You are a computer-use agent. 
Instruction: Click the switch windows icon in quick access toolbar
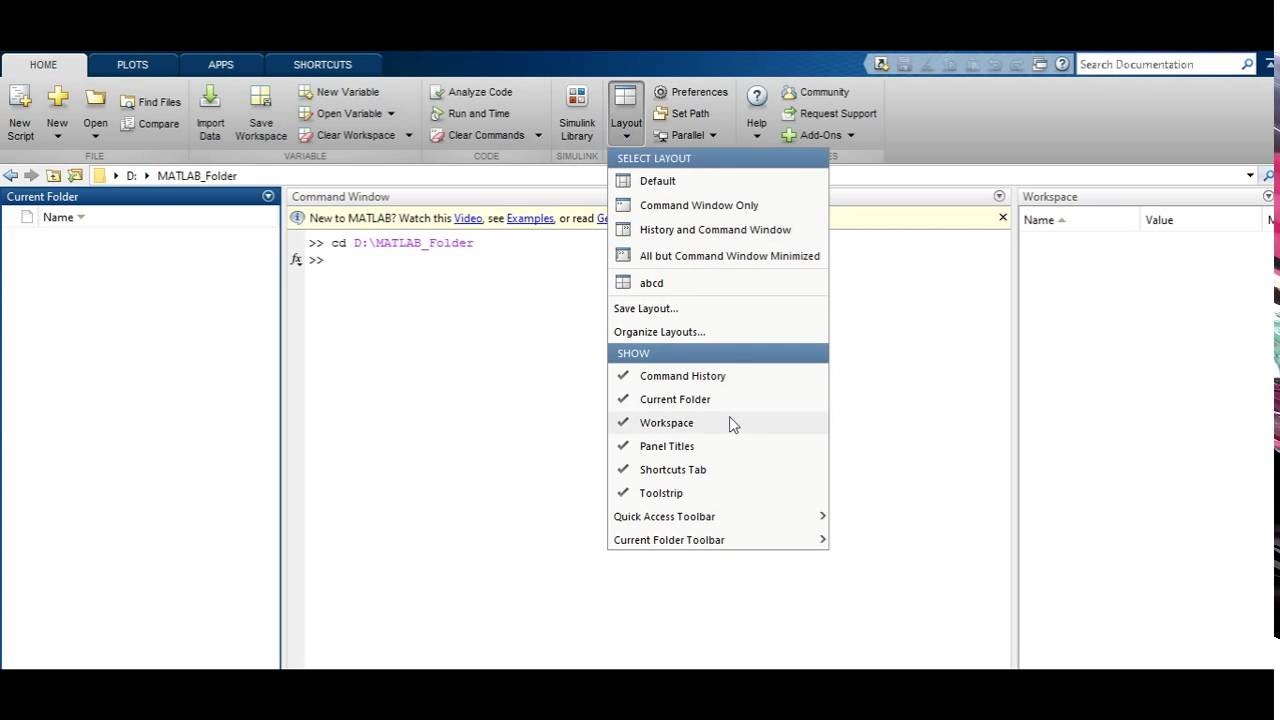coord(1040,64)
